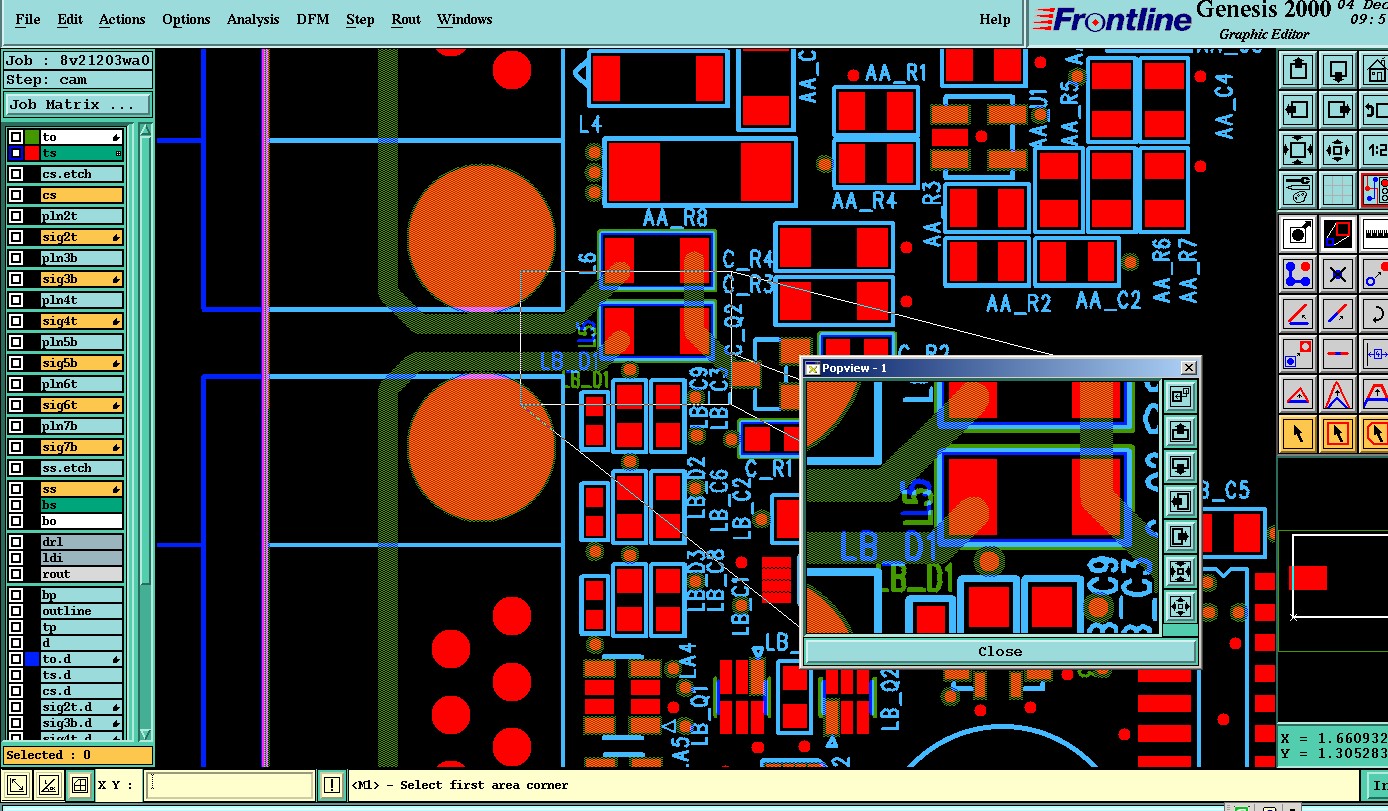This screenshot has width=1388, height=811.
Task: Select the plain arrow pointer tool
Action: pos(1297,434)
